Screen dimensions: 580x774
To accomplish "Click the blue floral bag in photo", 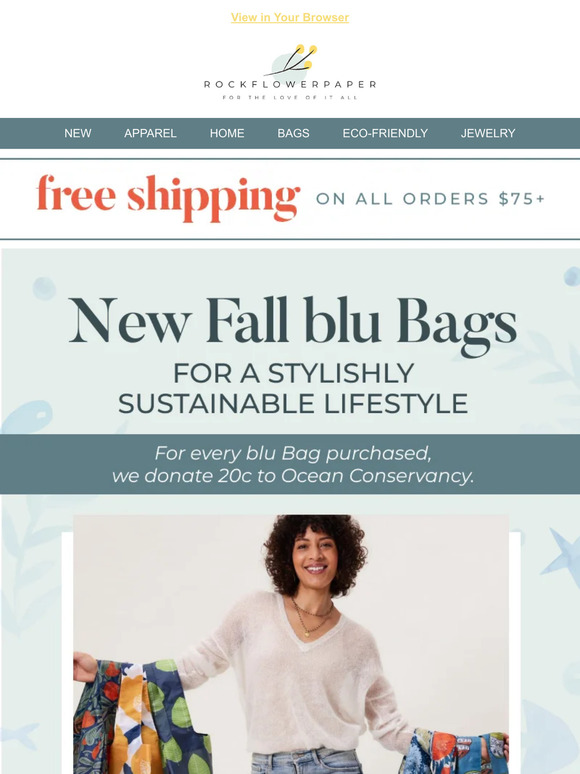I will click(454, 751).
